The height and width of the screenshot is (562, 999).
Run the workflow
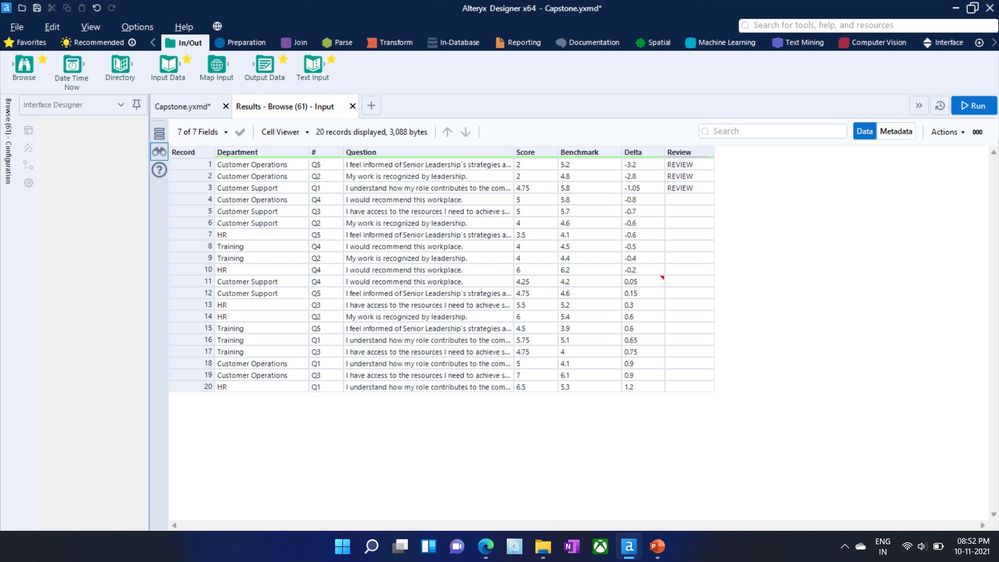pos(972,106)
